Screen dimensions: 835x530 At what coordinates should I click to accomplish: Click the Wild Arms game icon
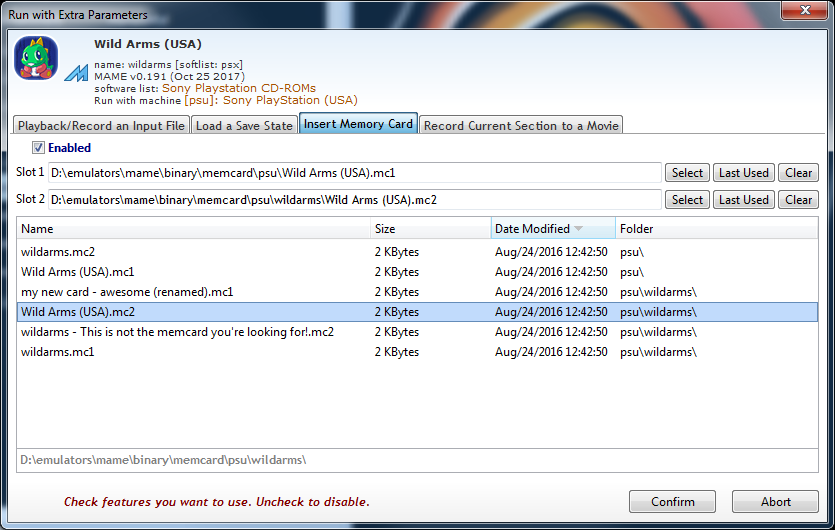pyautogui.click(x=36, y=58)
